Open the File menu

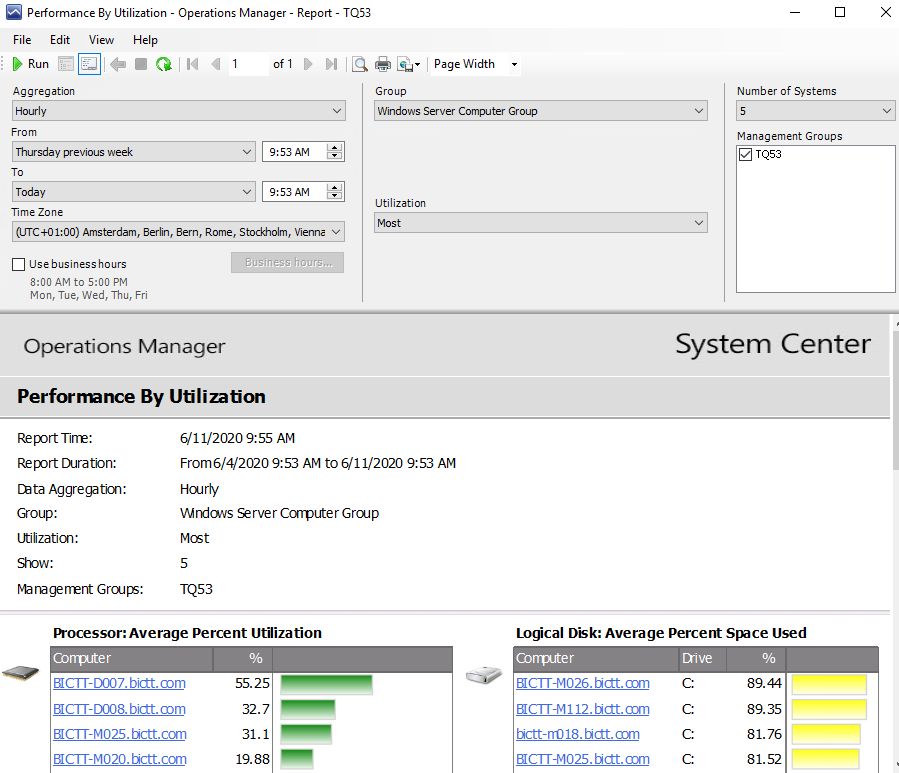22,40
